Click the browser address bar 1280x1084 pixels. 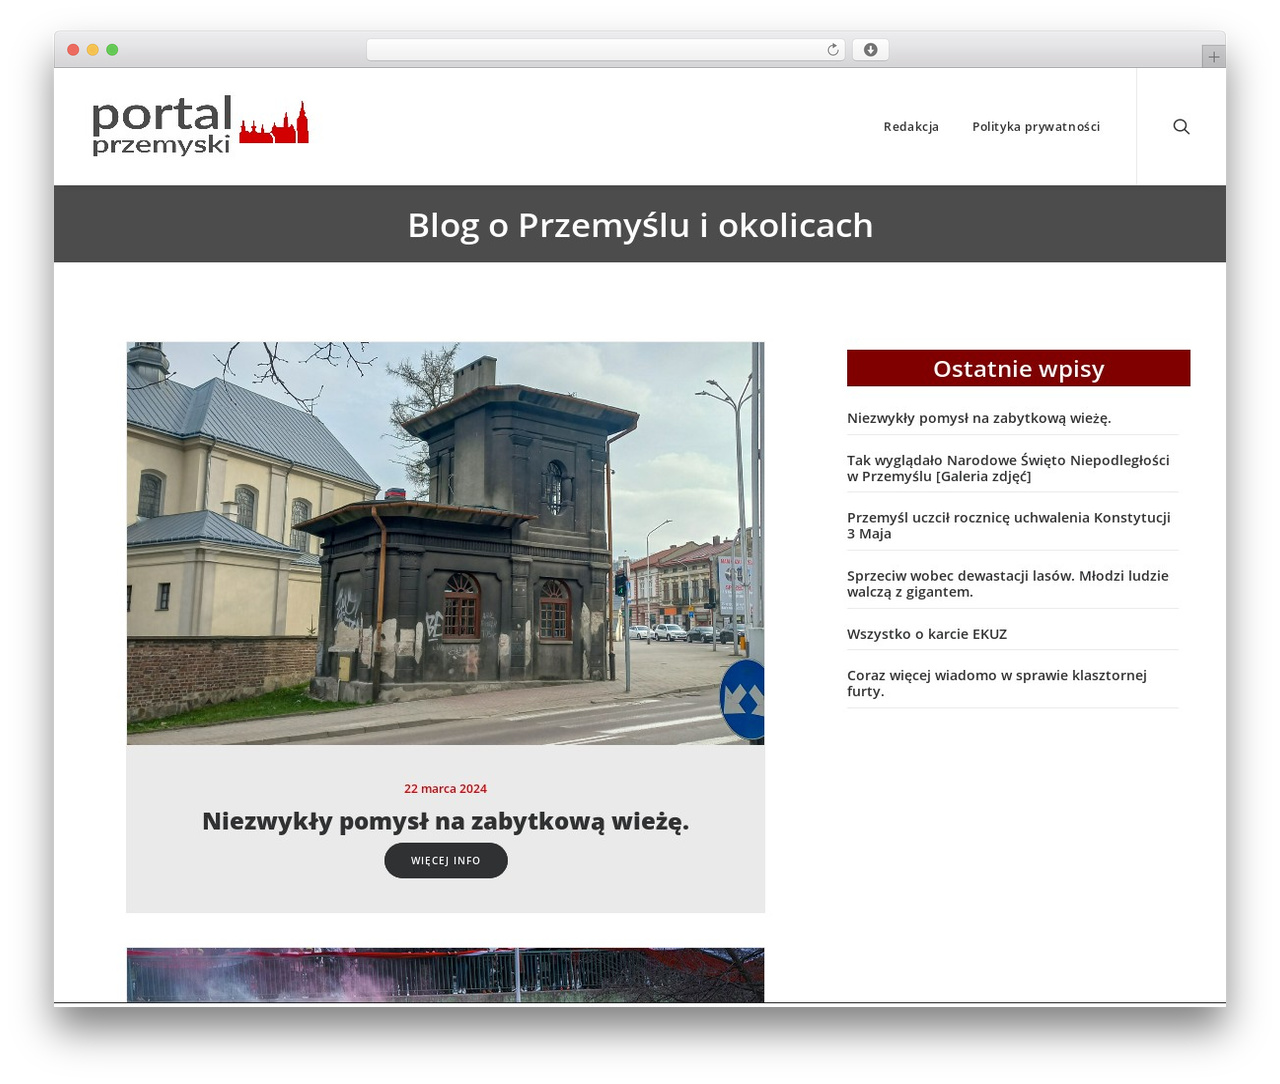(x=606, y=50)
